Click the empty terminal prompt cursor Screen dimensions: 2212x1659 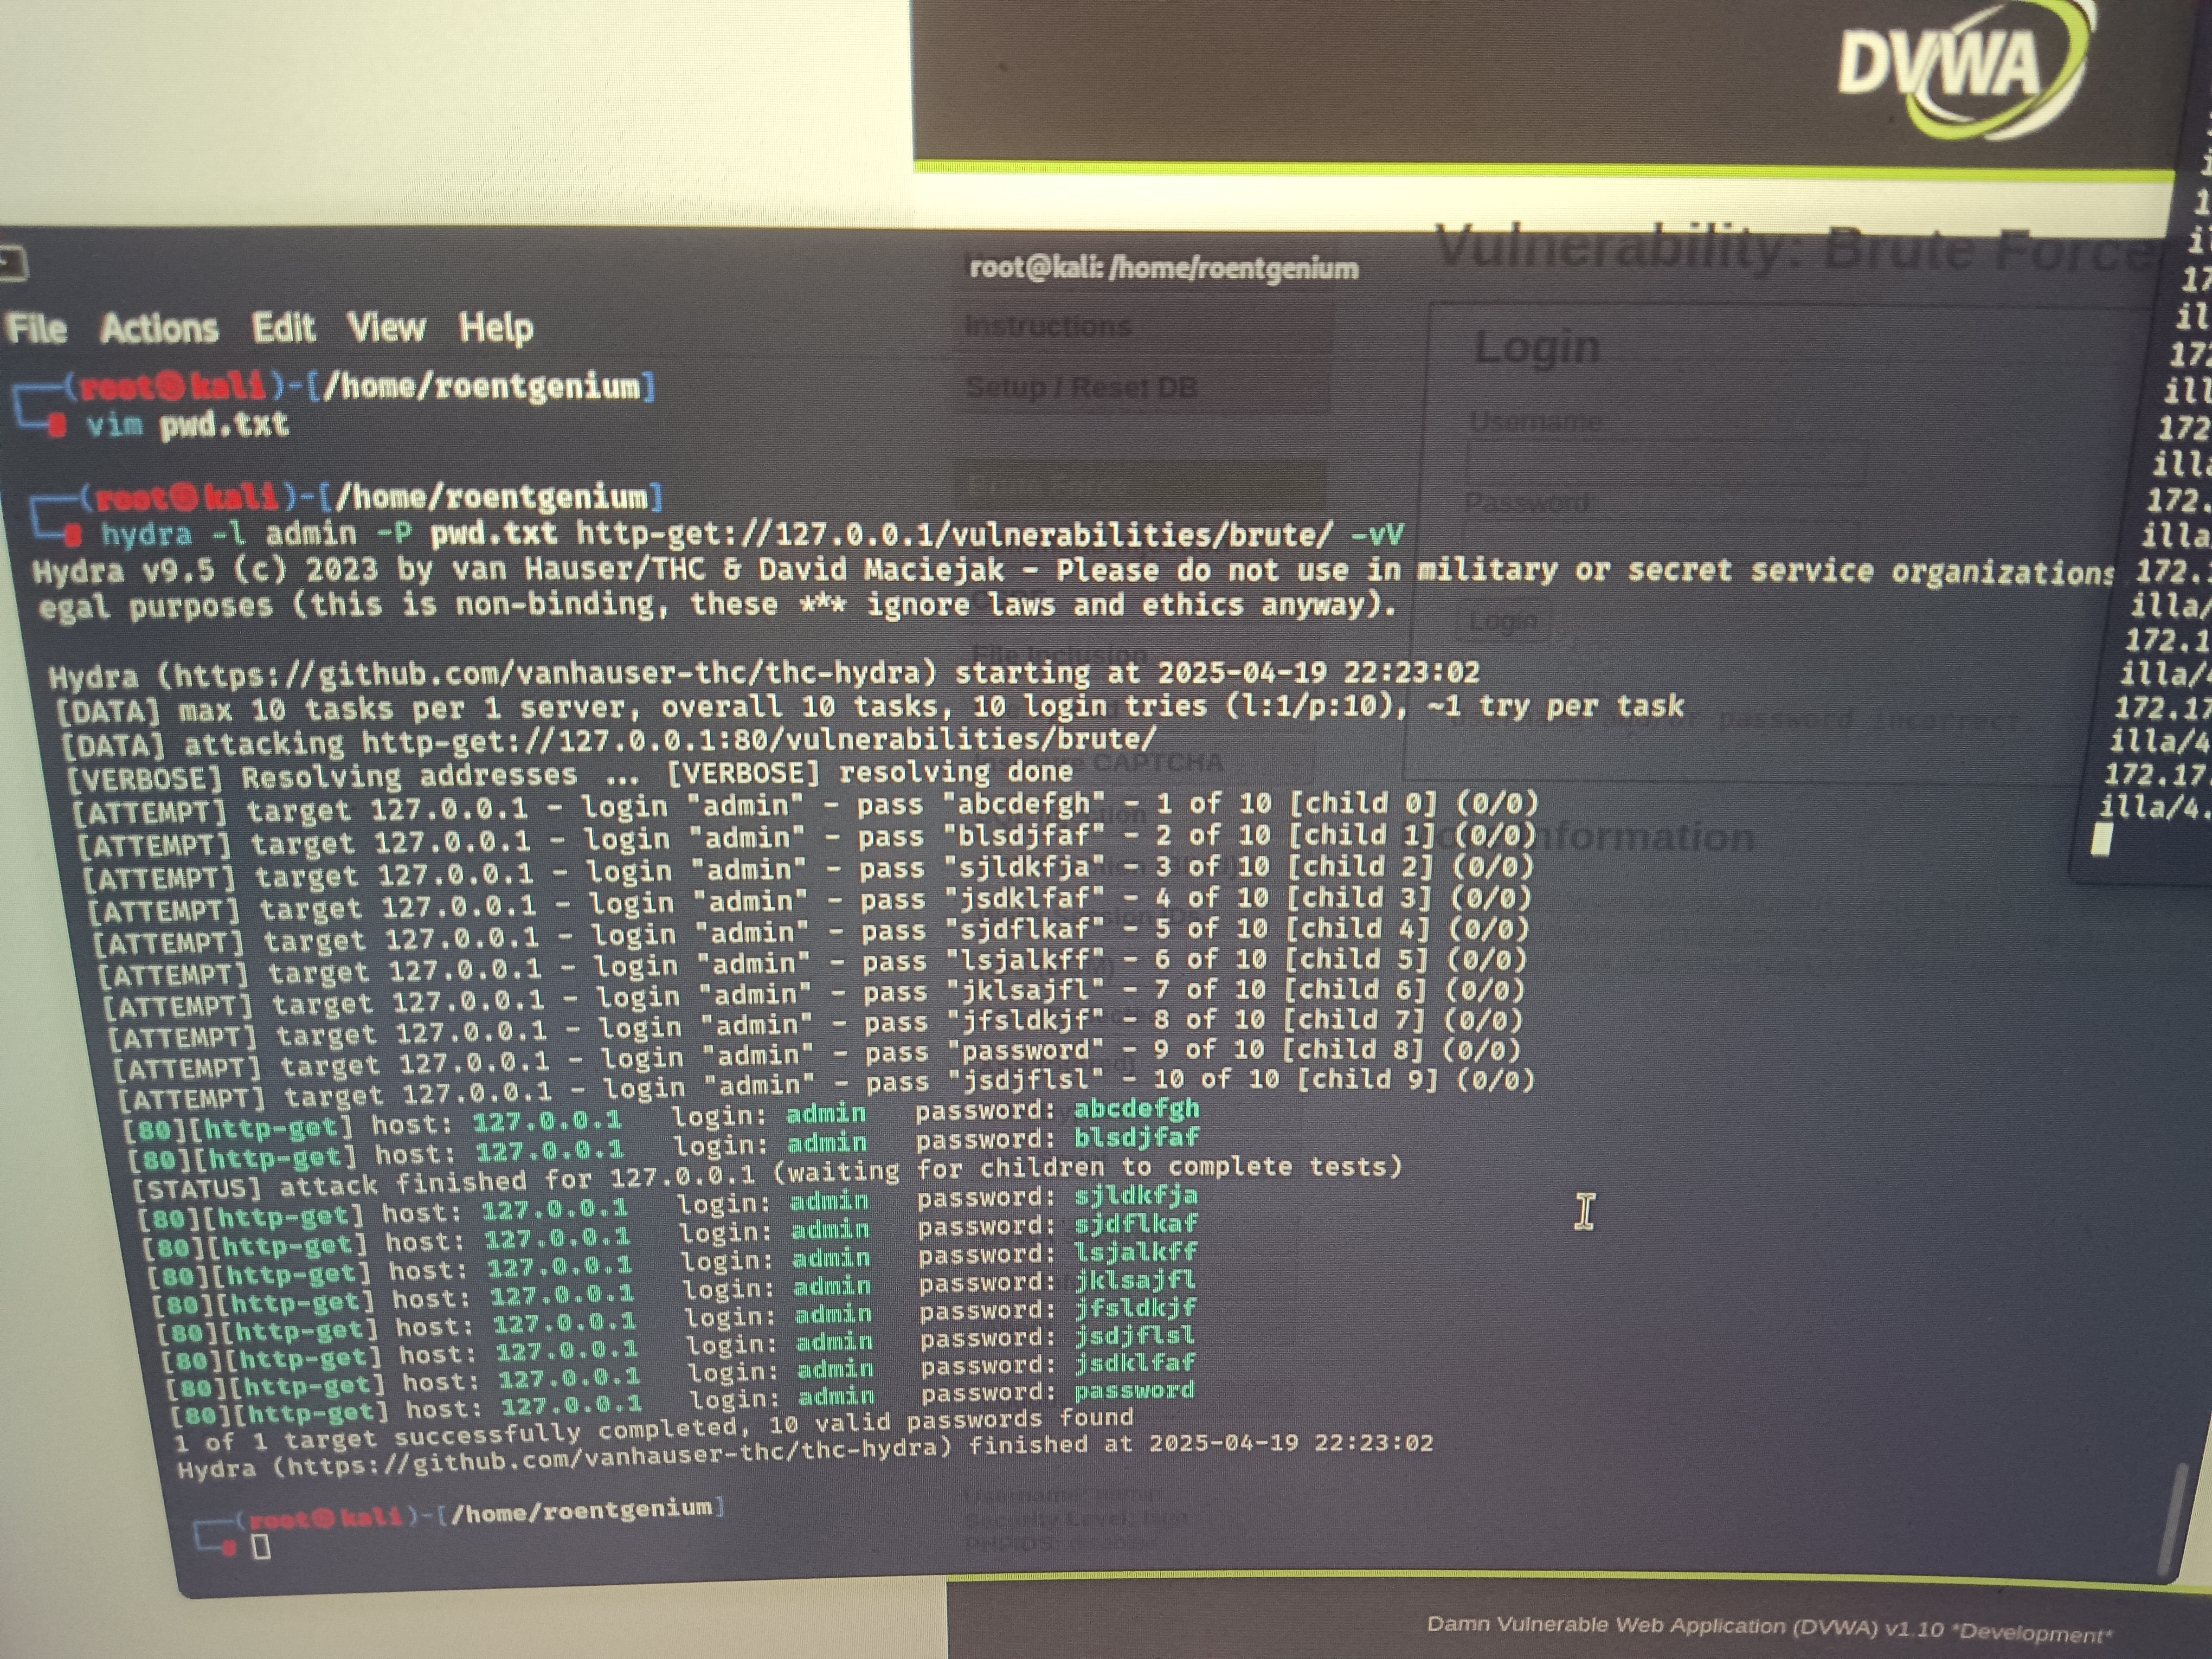pyautogui.click(x=261, y=1546)
